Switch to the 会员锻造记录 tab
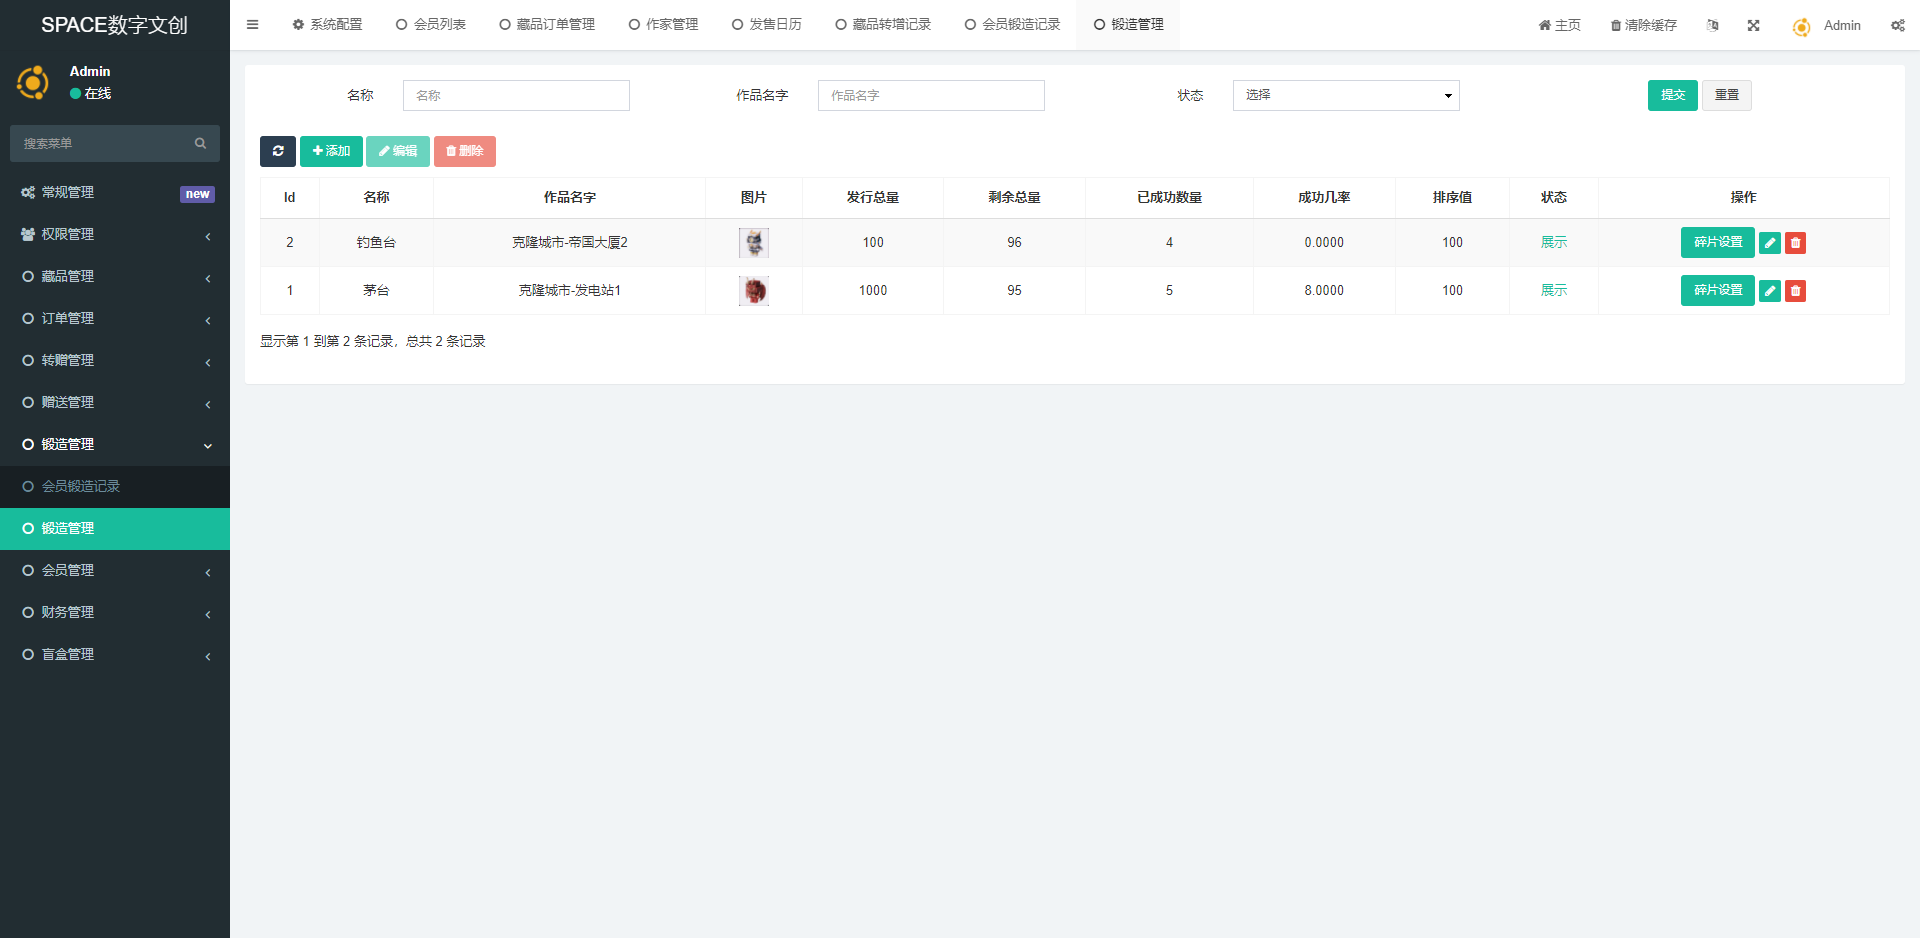 pos(1012,25)
